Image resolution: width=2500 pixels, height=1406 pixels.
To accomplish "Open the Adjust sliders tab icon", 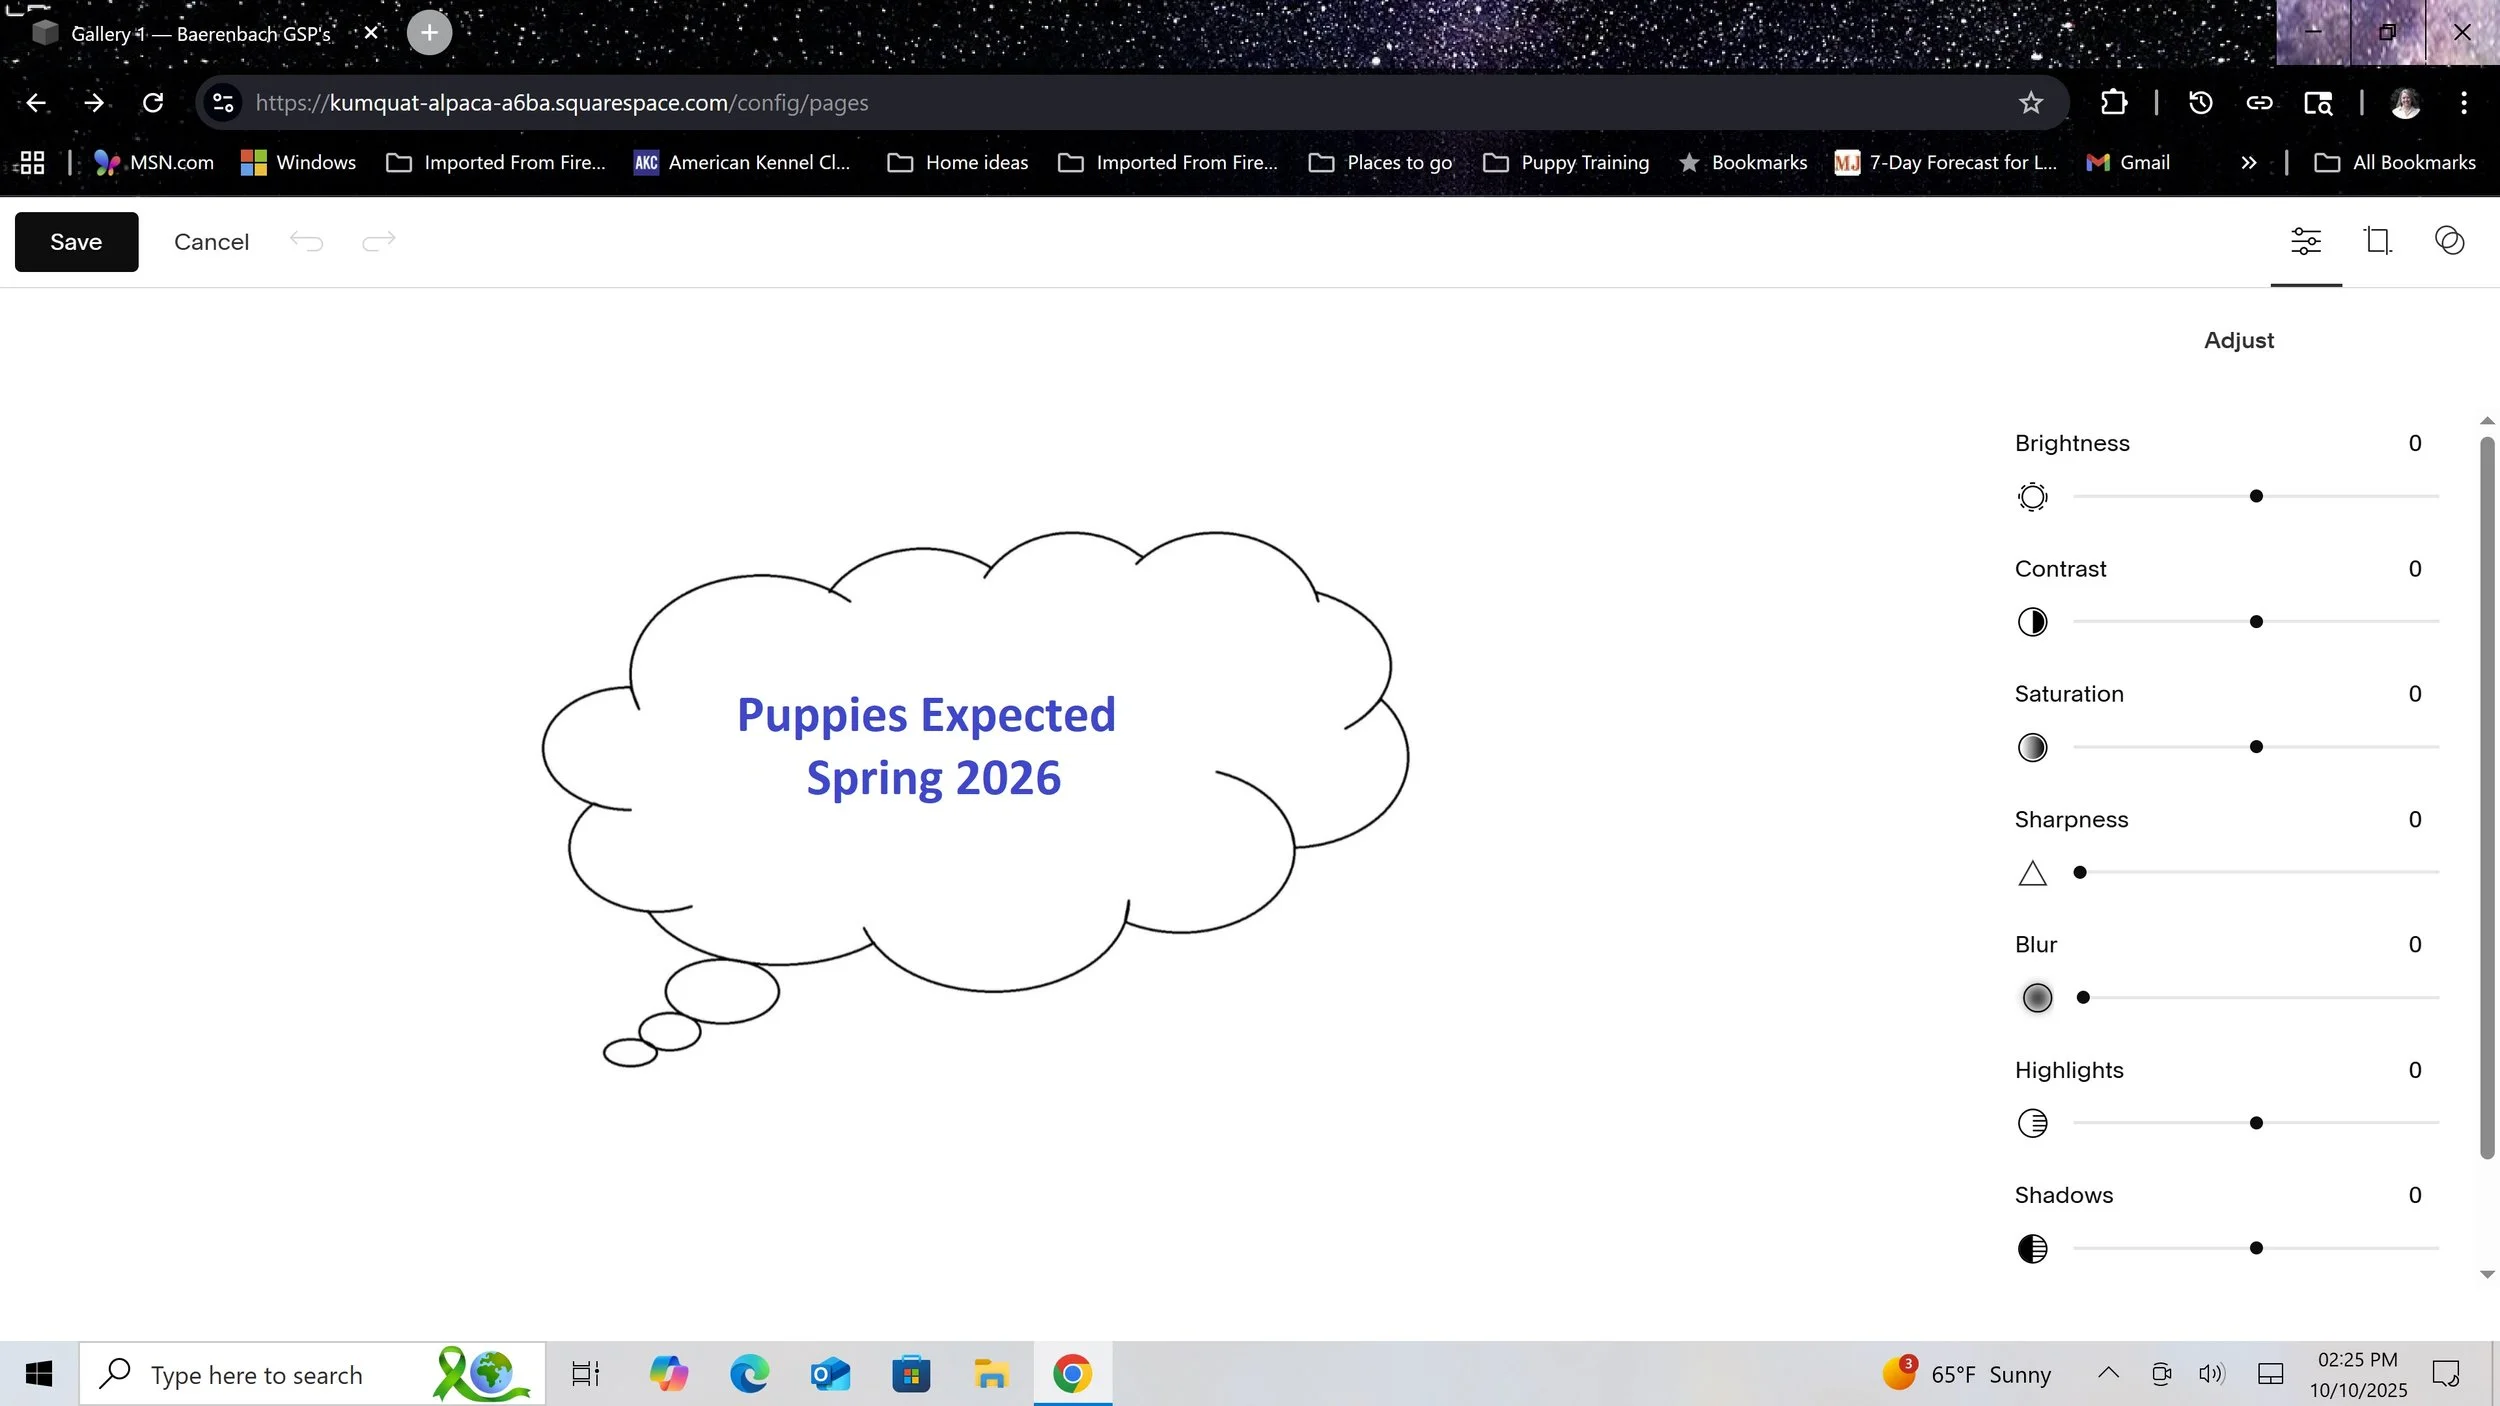I will click(2305, 241).
